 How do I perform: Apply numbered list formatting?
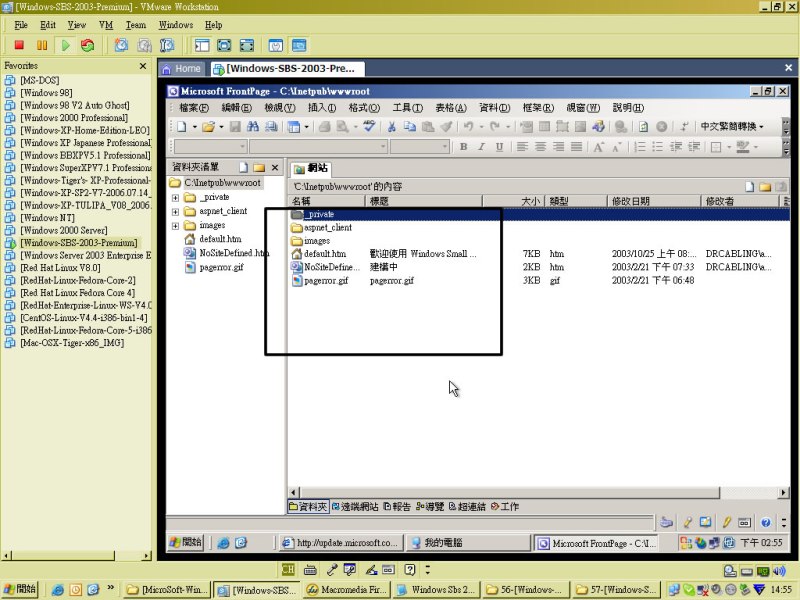[x=640, y=147]
